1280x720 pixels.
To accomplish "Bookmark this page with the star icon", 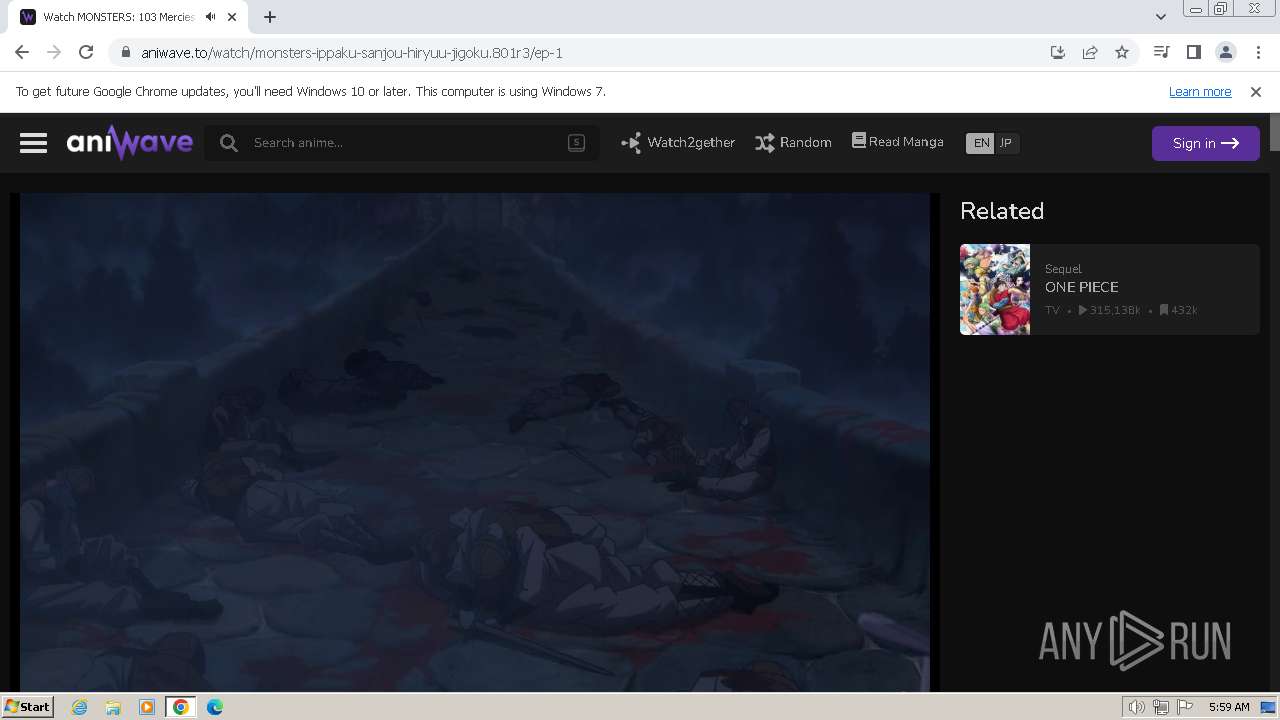I will coord(1122,53).
